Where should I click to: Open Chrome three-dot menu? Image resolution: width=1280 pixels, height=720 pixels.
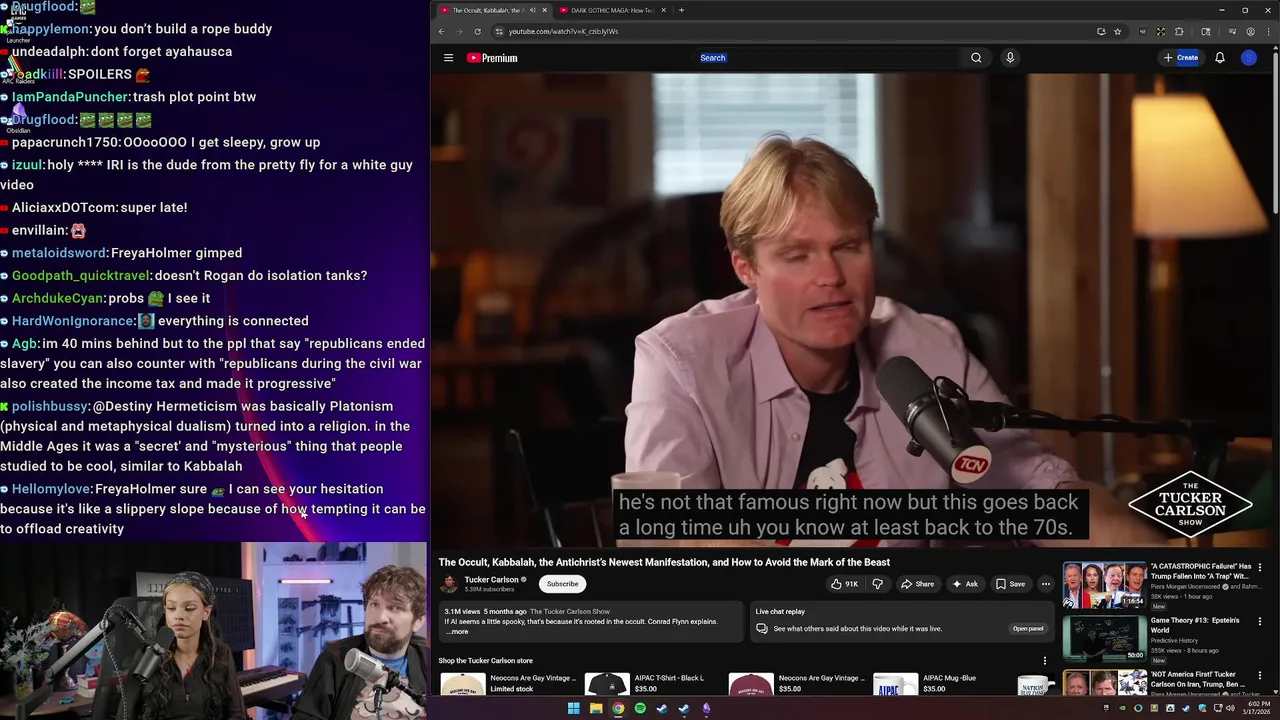pos(1268,31)
